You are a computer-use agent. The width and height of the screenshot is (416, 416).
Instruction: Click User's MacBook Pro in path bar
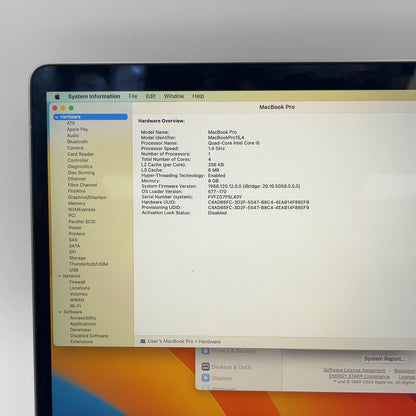[x=170, y=341]
